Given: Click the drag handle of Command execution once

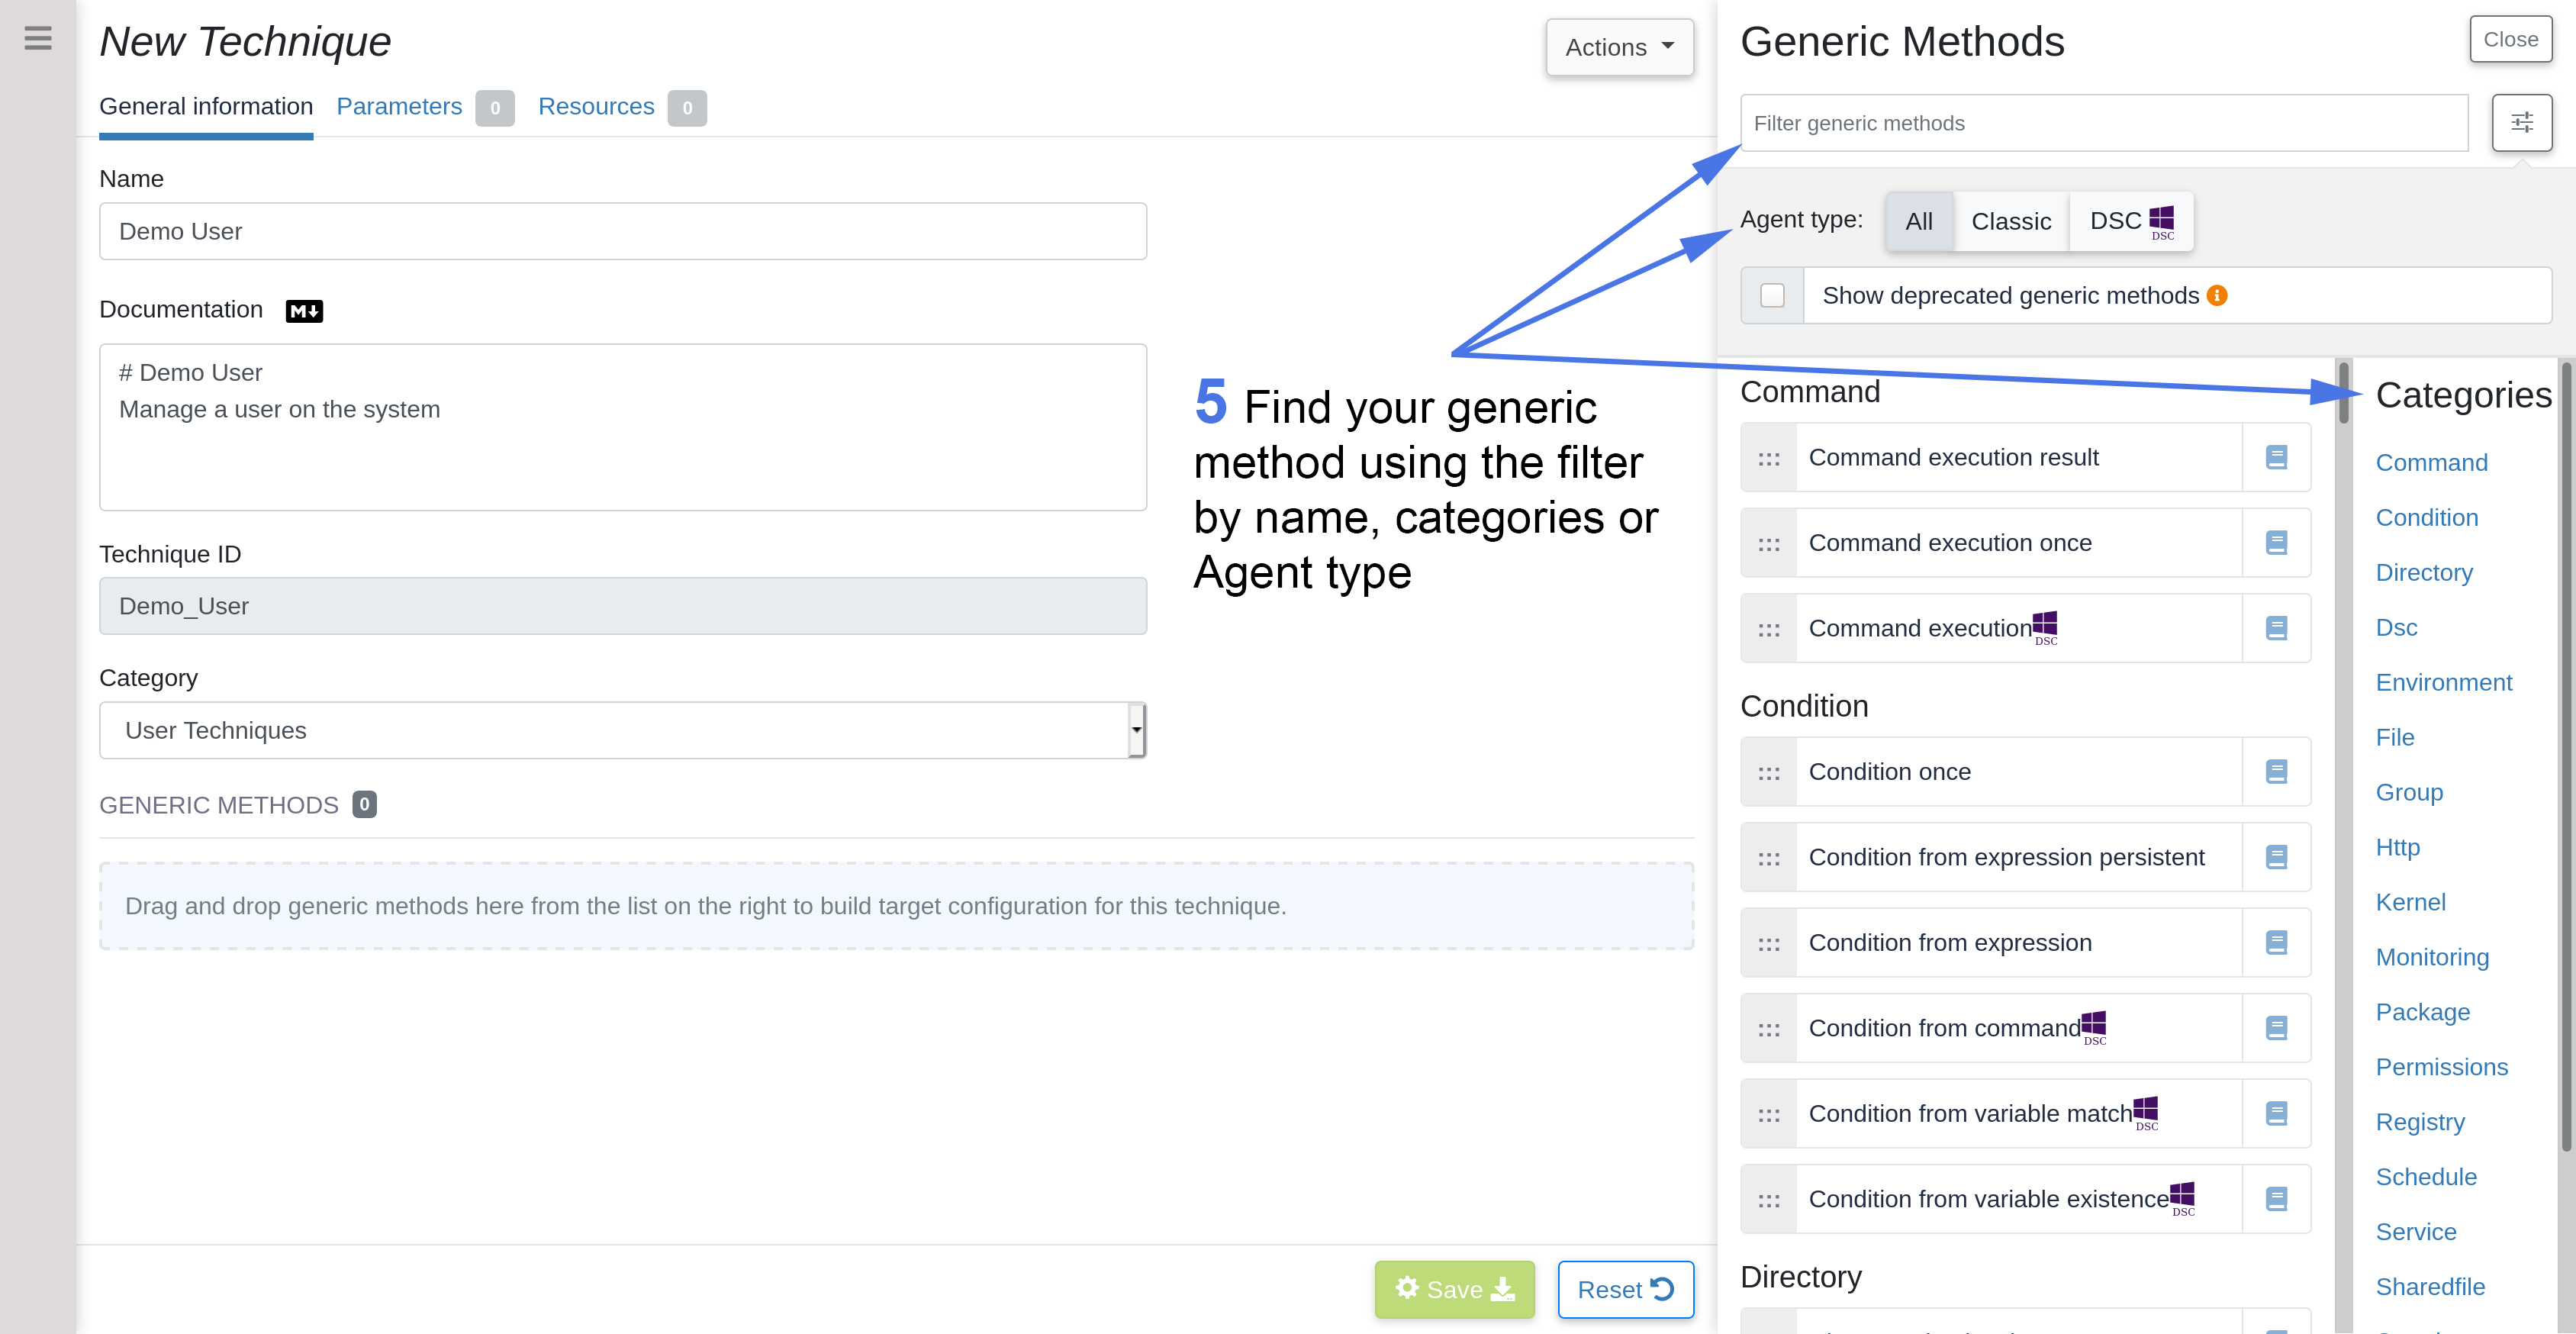Looking at the screenshot, I should click(1769, 543).
